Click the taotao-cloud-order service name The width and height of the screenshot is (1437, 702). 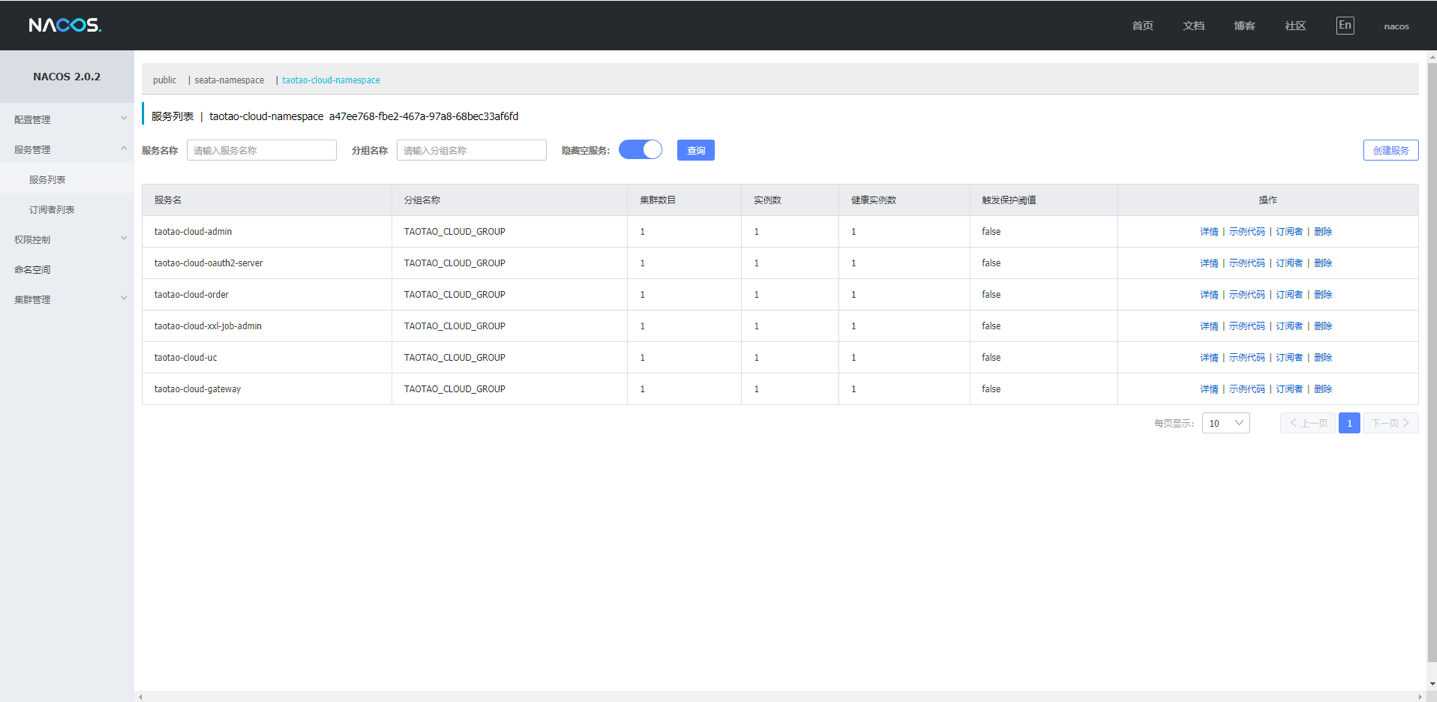[x=192, y=295]
